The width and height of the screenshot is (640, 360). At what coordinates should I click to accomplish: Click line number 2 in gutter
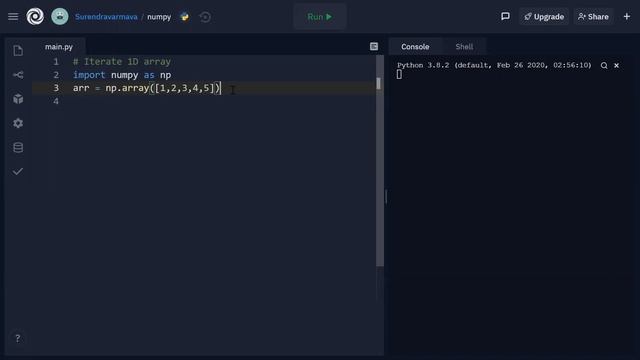[56, 75]
